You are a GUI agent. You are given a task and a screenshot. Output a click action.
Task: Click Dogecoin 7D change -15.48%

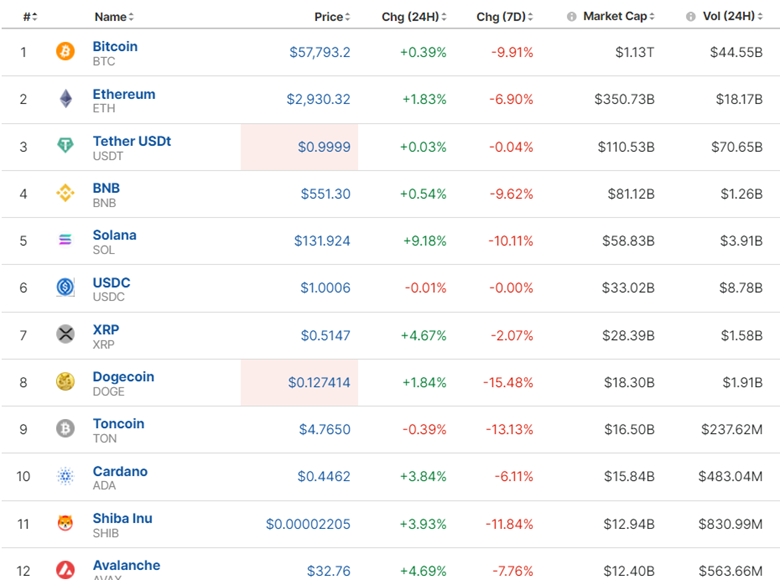pos(508,382)
